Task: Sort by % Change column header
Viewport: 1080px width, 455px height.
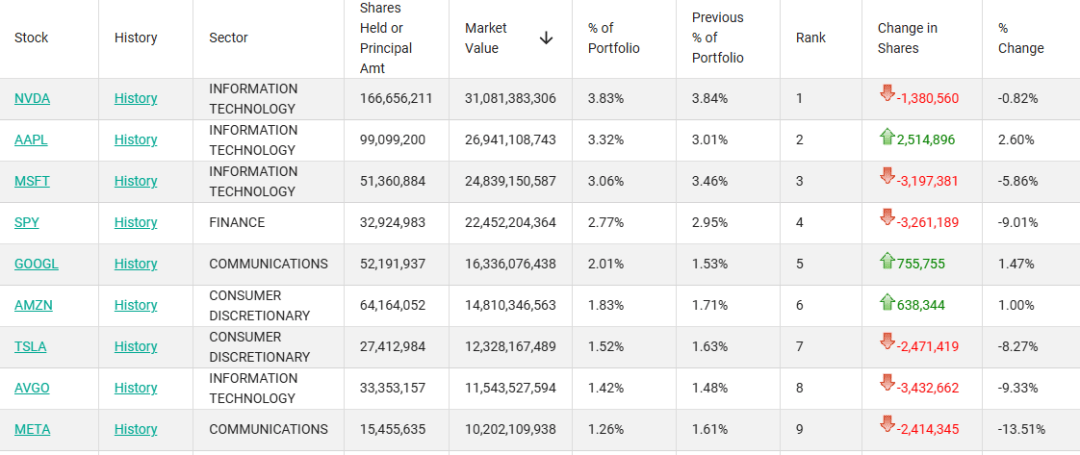Action: click(x=1020, y=38)
